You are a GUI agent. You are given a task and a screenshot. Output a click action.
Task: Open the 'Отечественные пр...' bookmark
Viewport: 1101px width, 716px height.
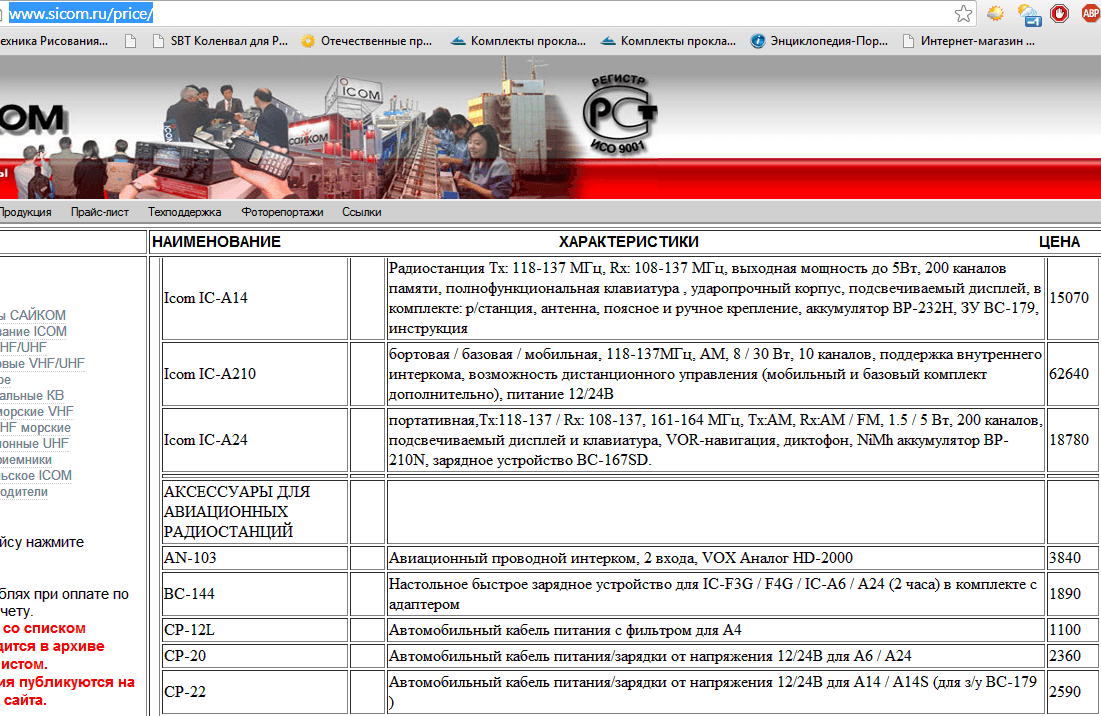pos(367,42)
